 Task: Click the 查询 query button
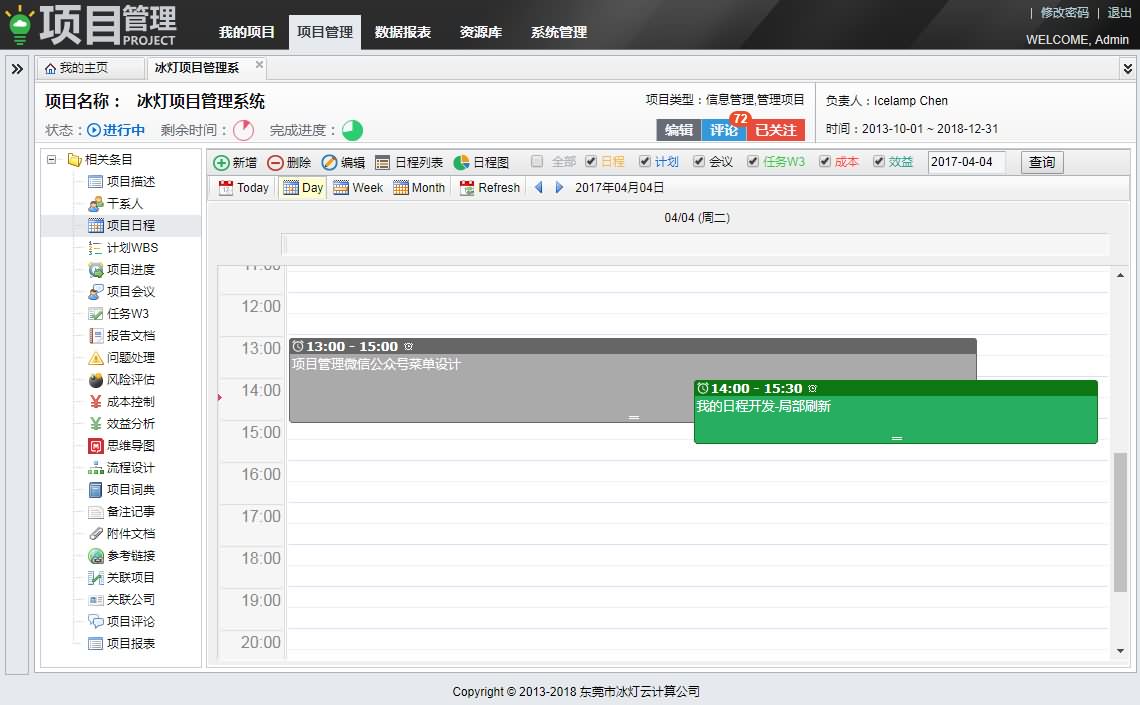coord(1042,162)
